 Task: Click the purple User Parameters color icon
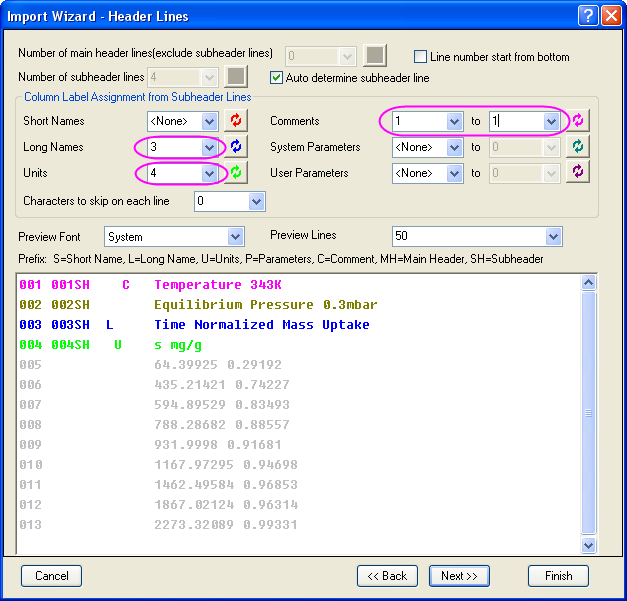pos(579,173)
